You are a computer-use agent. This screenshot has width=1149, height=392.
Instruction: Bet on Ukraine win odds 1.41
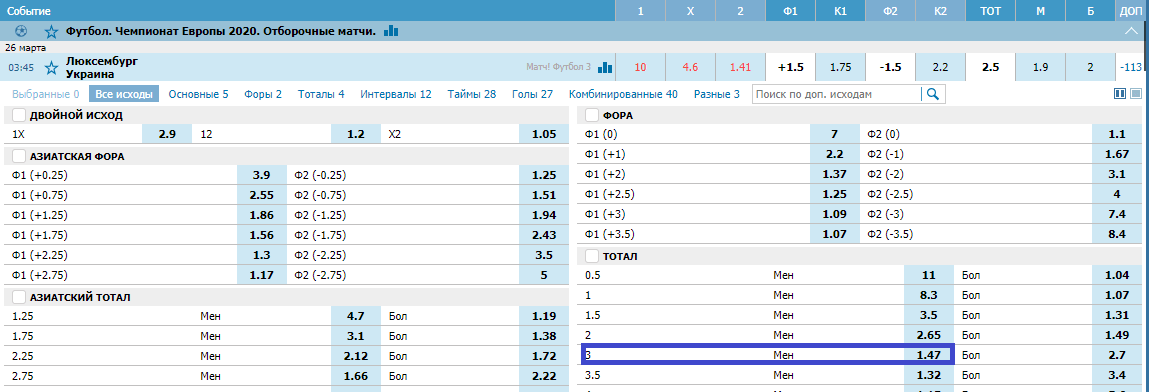coord(740,67)
